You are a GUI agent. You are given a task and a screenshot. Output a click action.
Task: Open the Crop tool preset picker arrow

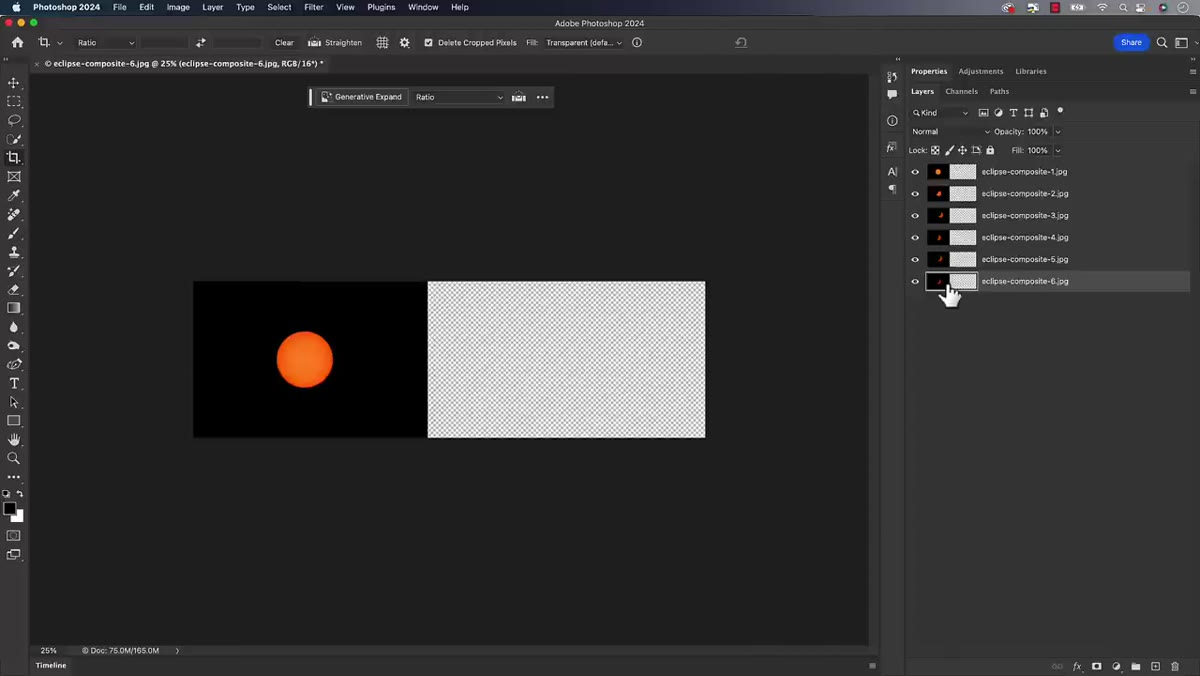pos(60,43)
